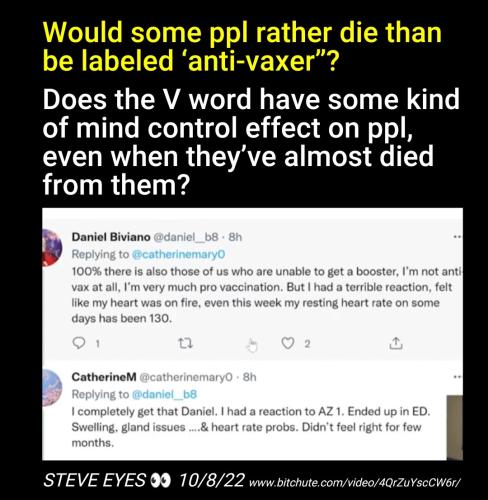Click @catherinemary0 handle beside CatherineM name
488x500 pixels.
point(186,377)
